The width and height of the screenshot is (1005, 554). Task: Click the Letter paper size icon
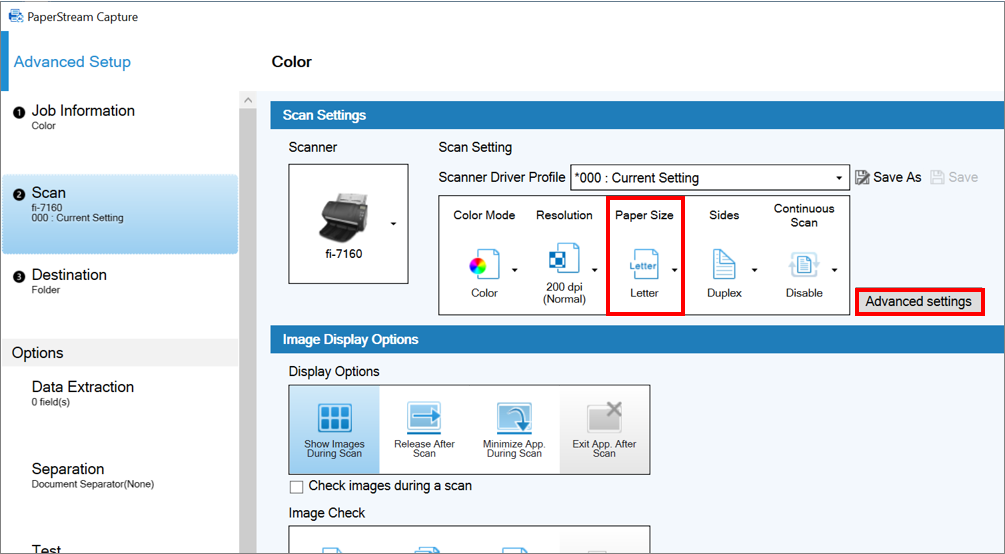(x=644, y=264)
